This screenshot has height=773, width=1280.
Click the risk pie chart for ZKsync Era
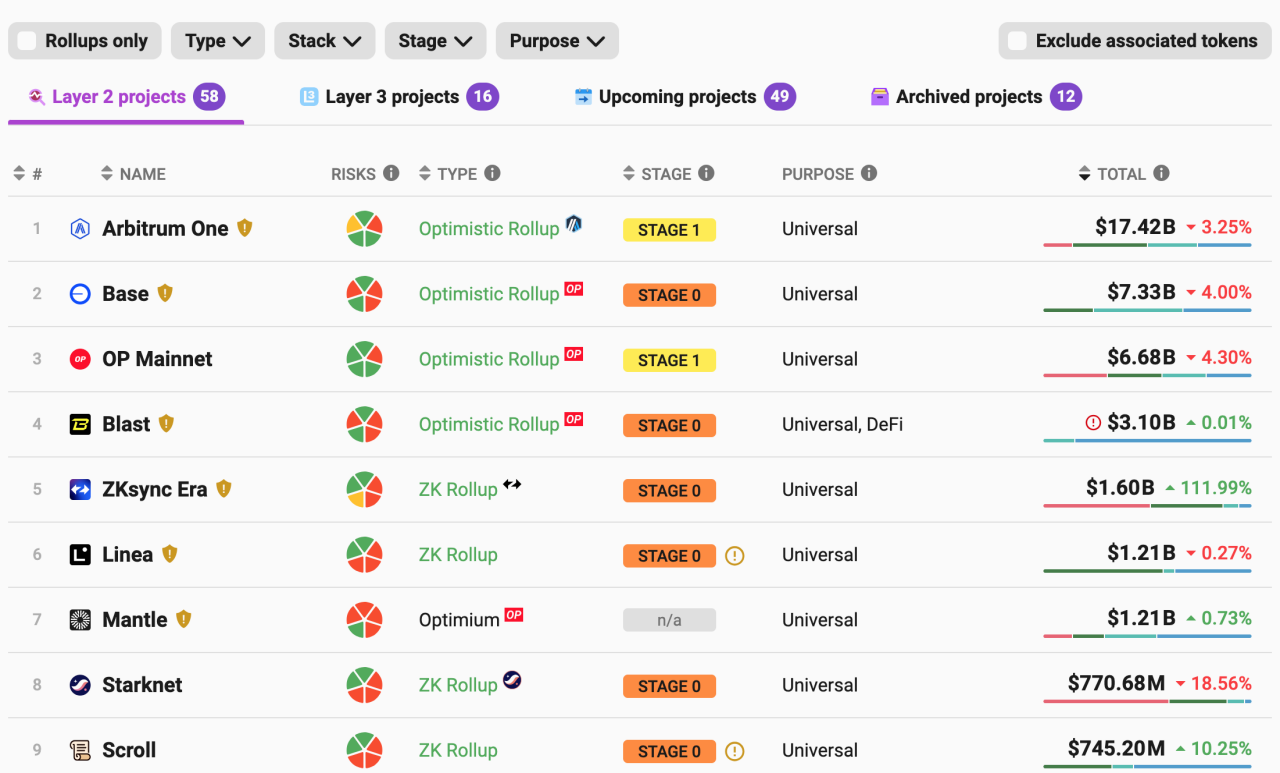pos(364,490)
